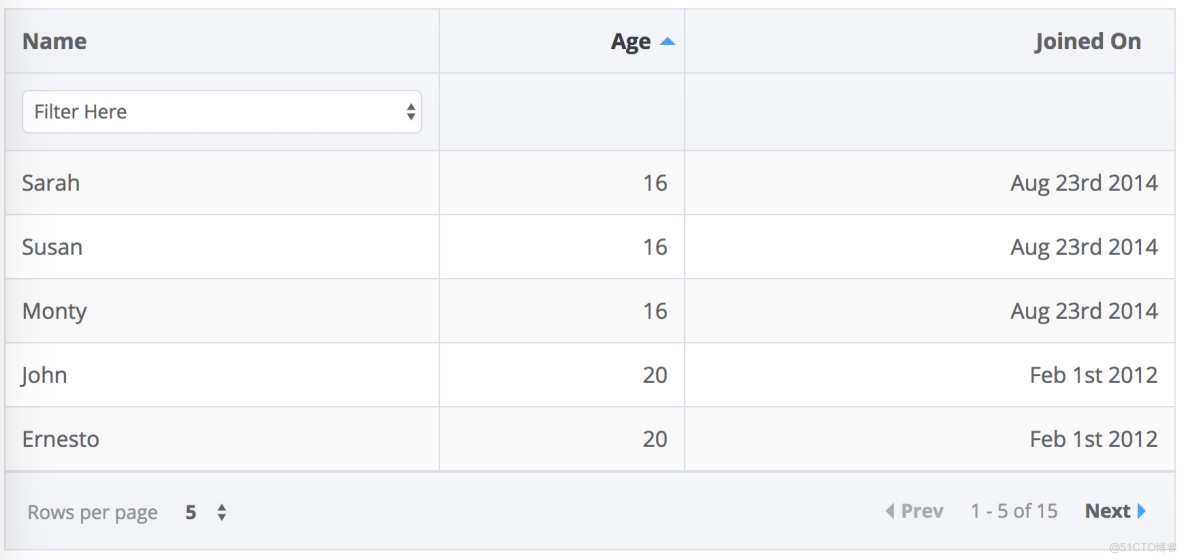Click on John's name cell
Screen dimensions: 1184x560
pos(44,375)
